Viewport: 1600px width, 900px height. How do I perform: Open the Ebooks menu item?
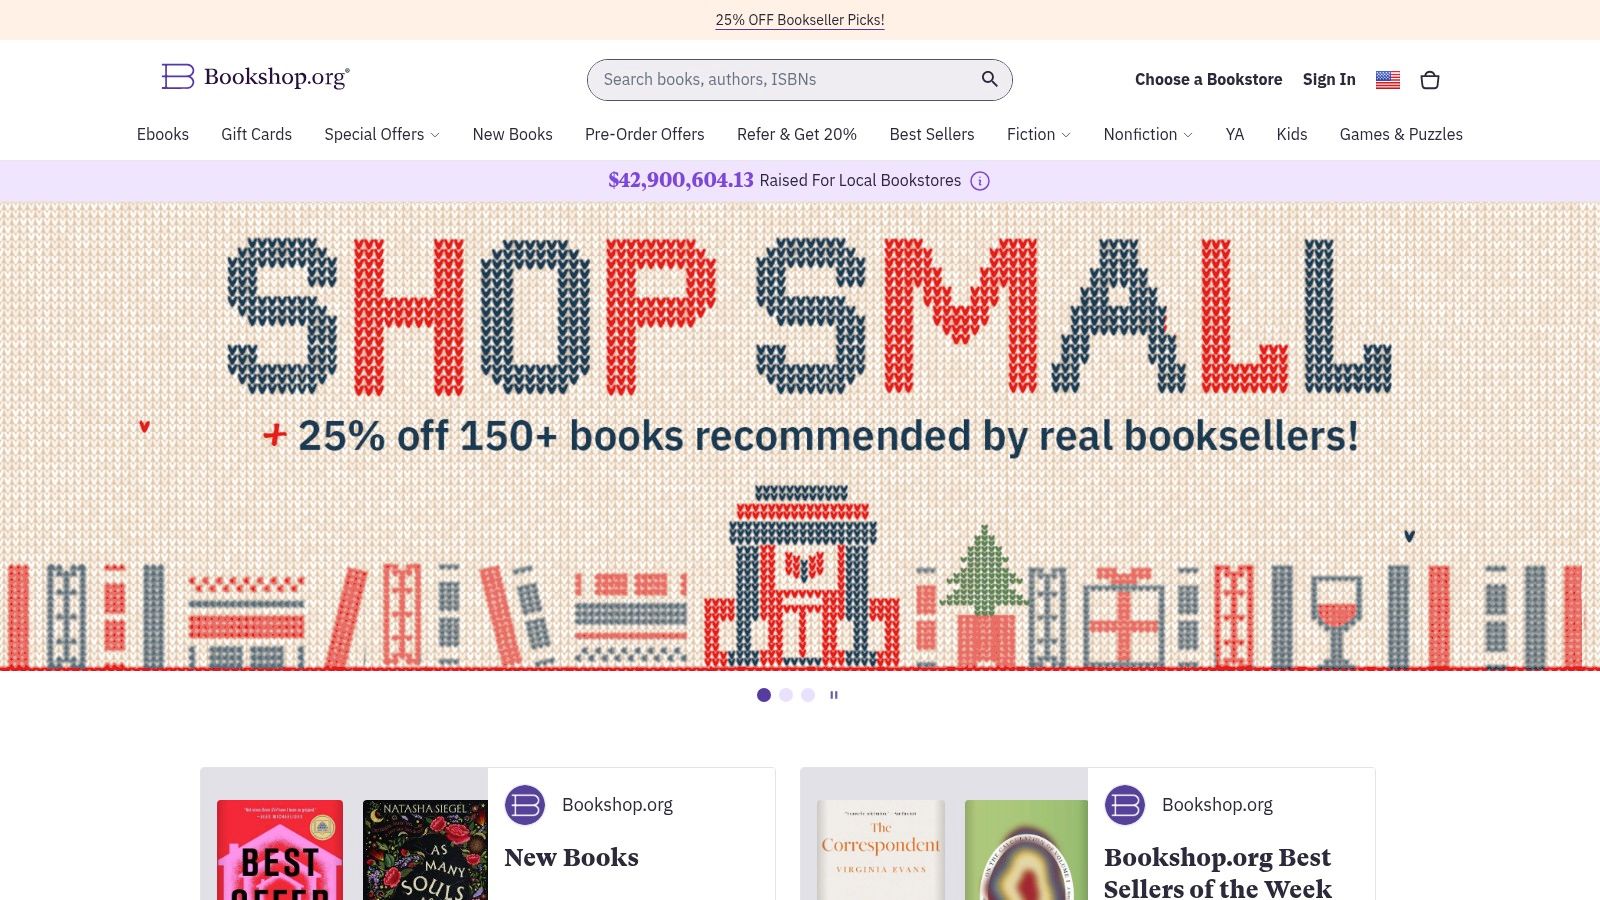[x=163, y=134]
